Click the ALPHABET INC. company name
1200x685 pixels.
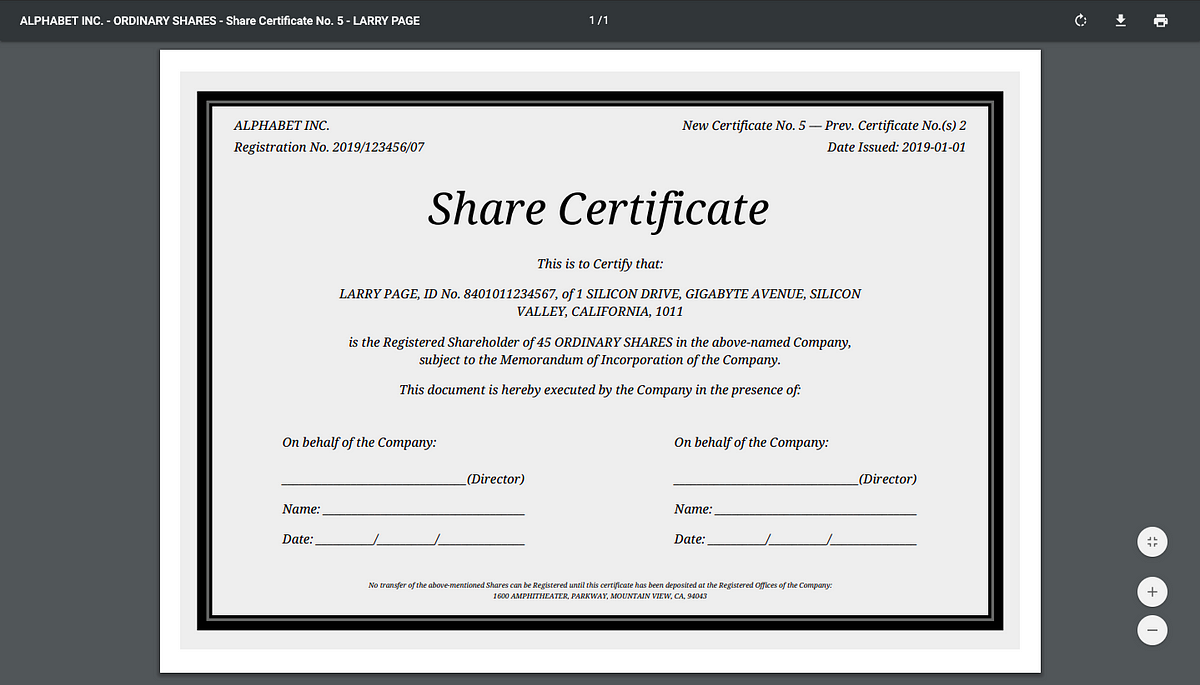(x=282, y=126)
